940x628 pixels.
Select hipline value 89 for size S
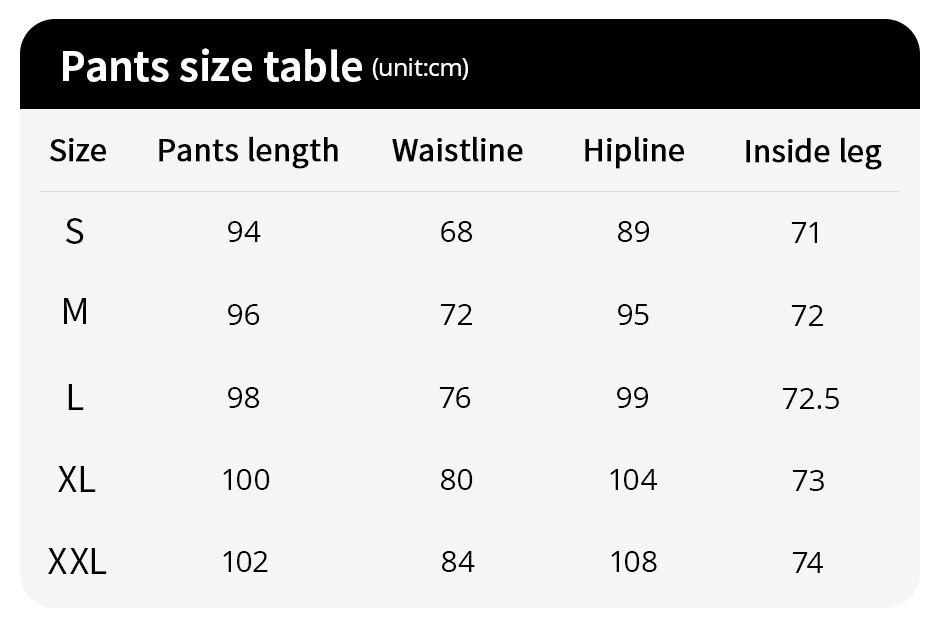coord(633,233)
